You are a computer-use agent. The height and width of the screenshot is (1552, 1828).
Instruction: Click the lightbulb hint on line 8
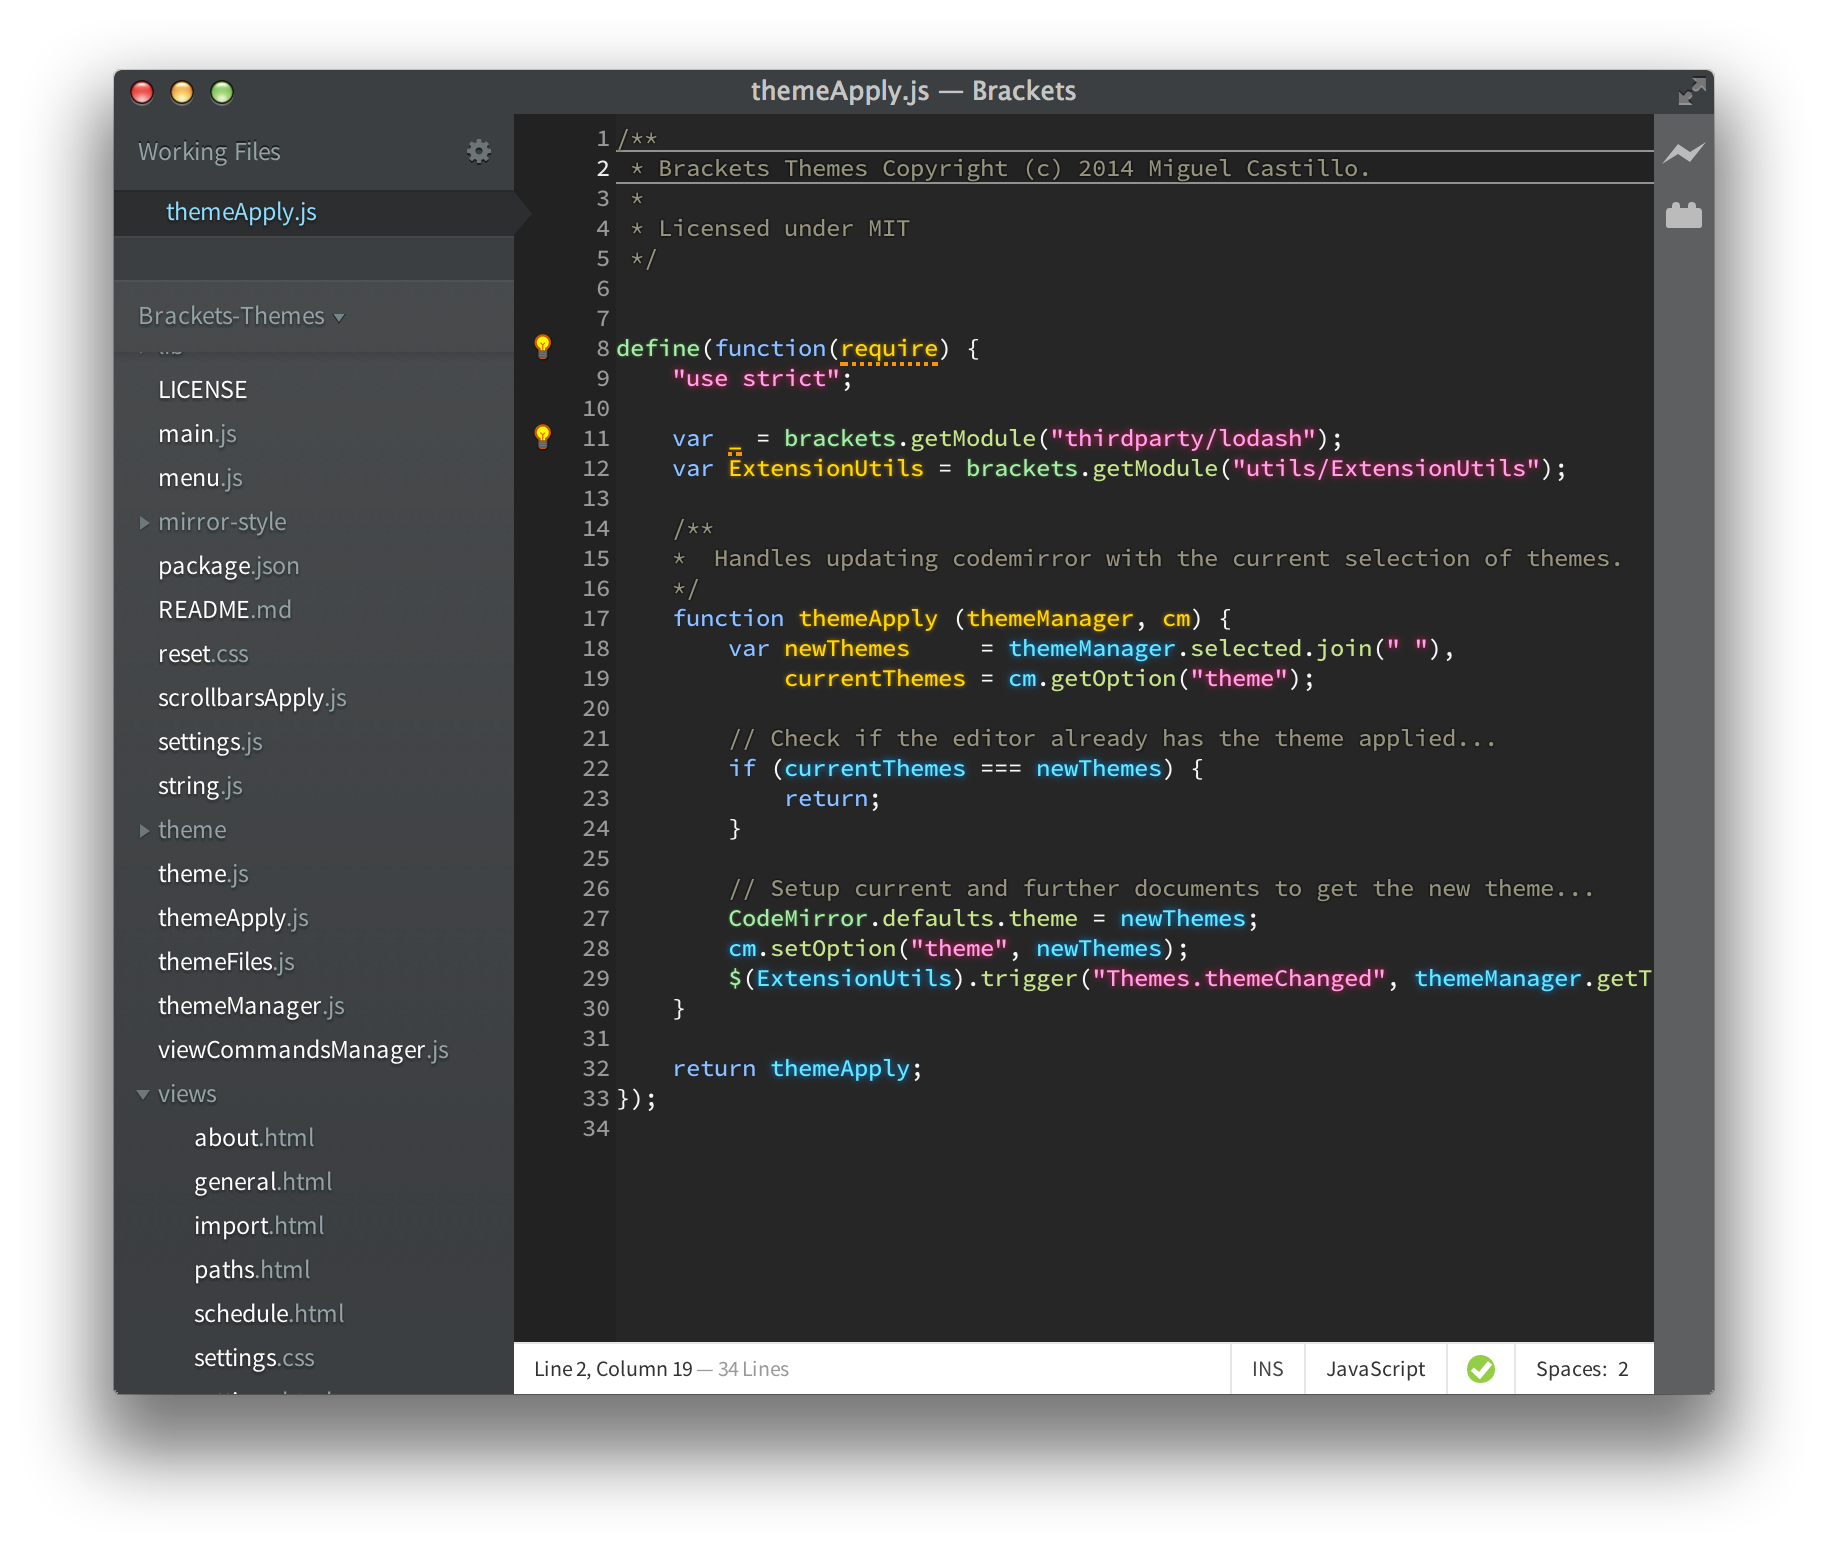coord(543,347)
